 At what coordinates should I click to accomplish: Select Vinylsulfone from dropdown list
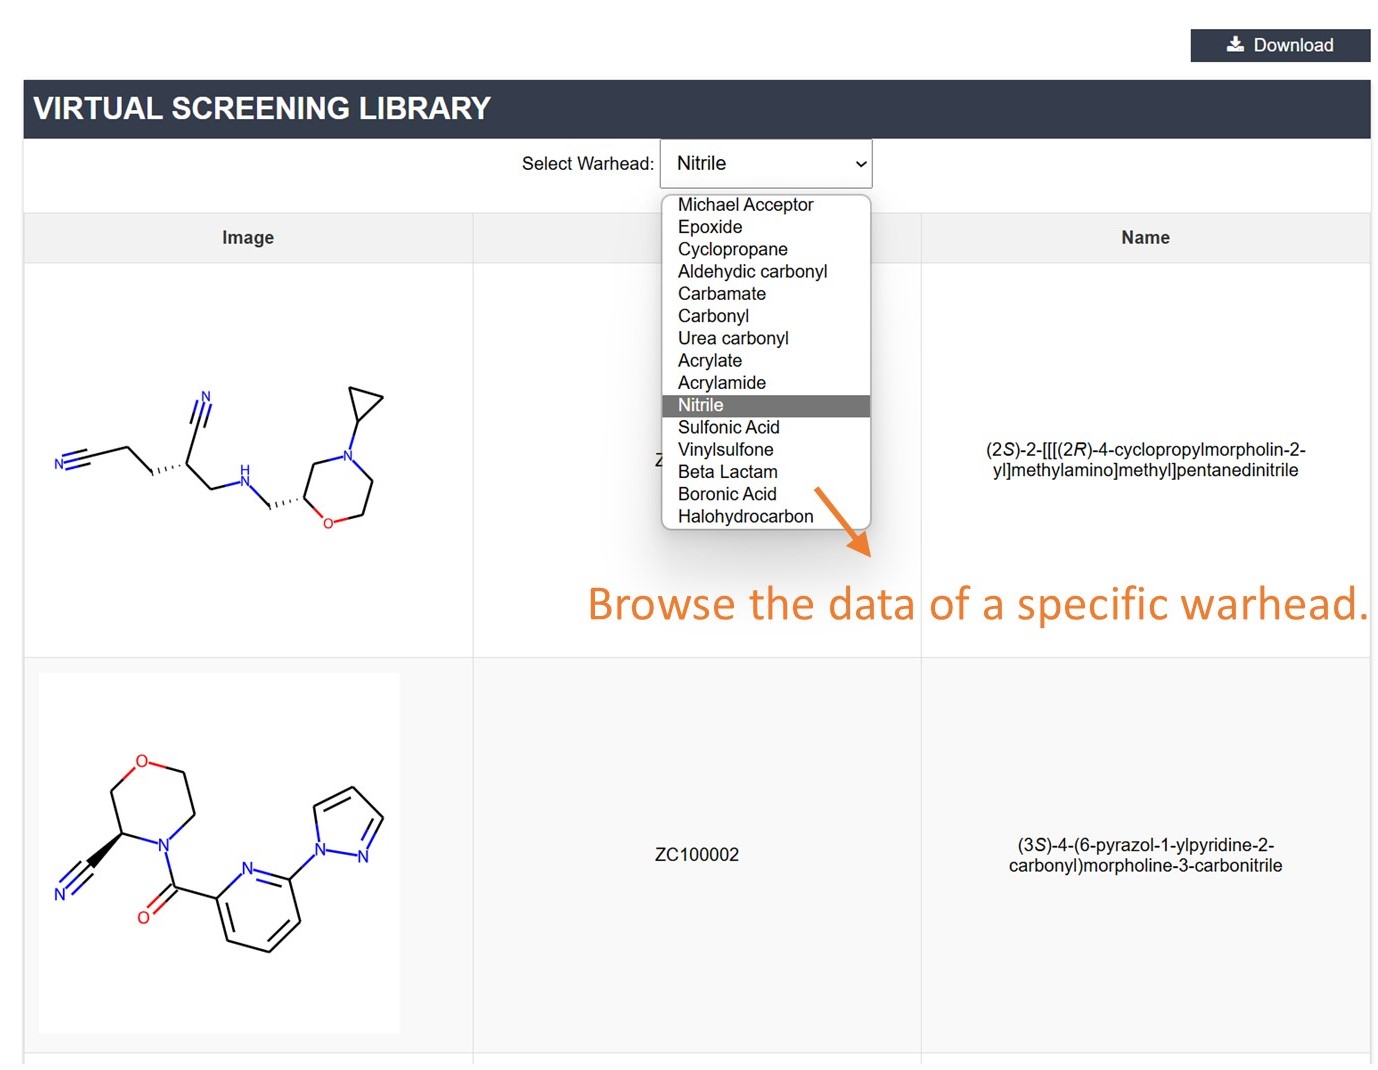click(x=725, y=450)
